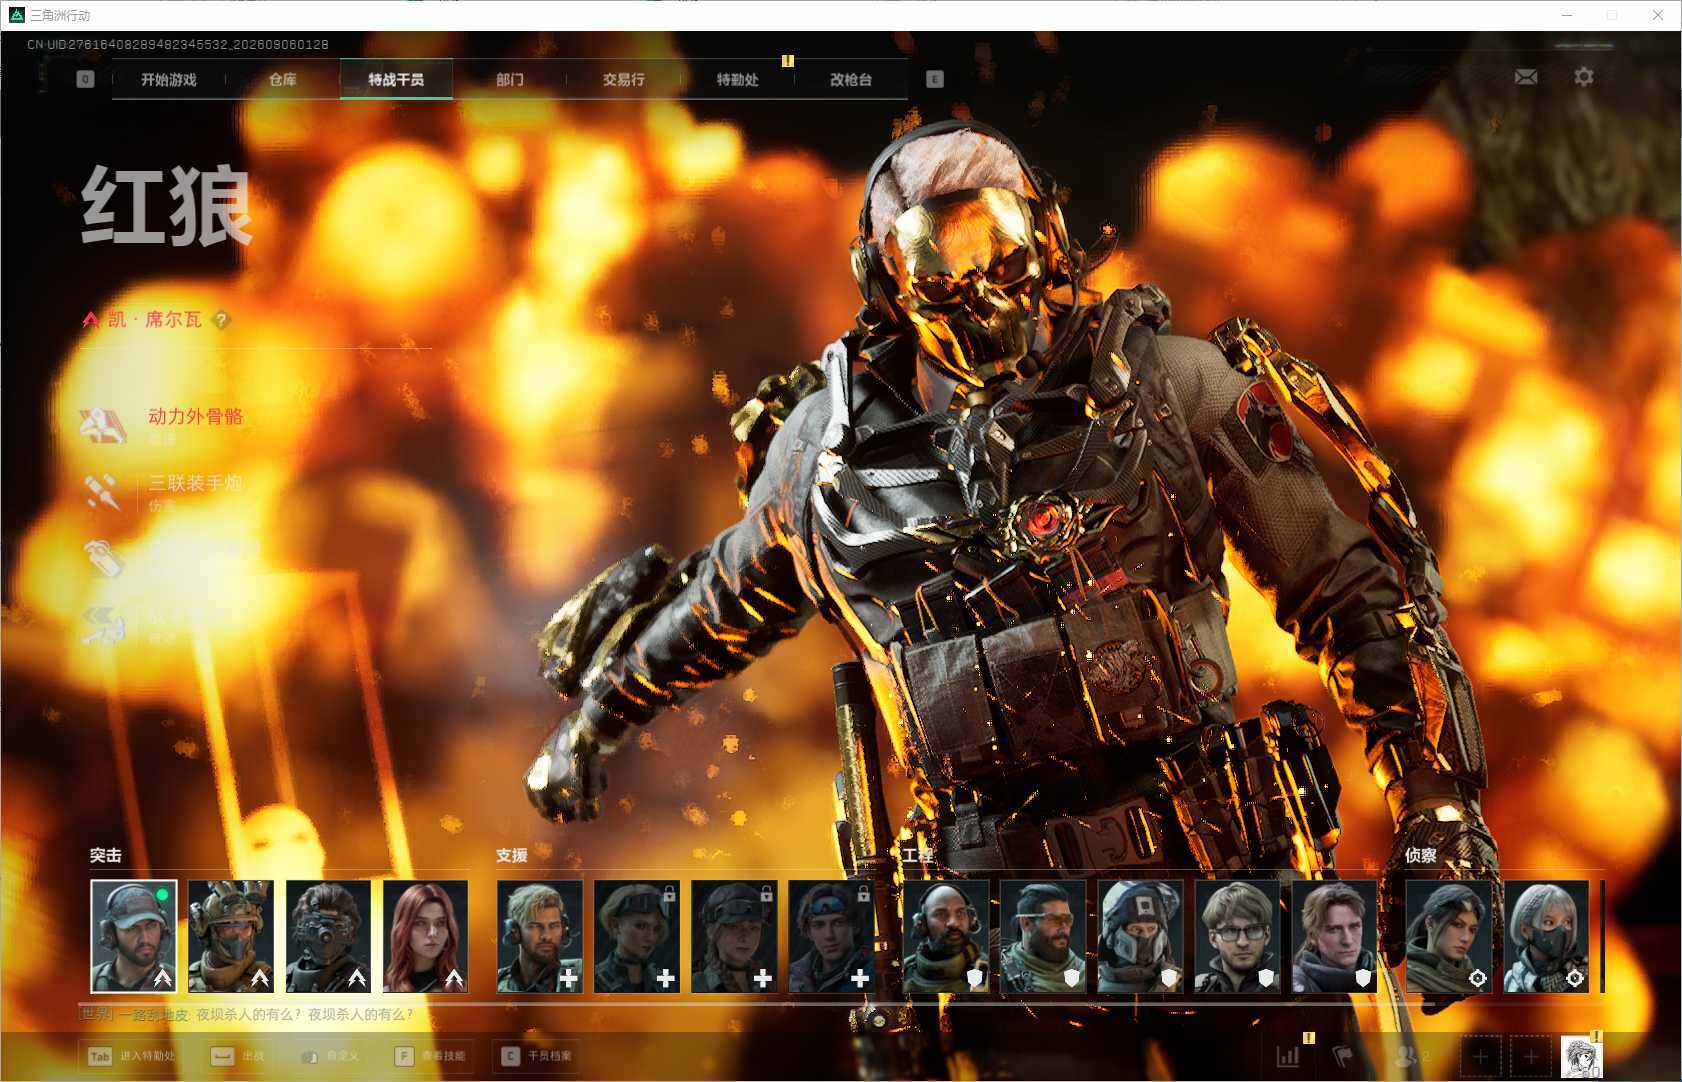Select 工程 operator with long brown hair

[x=1335, y=936]
